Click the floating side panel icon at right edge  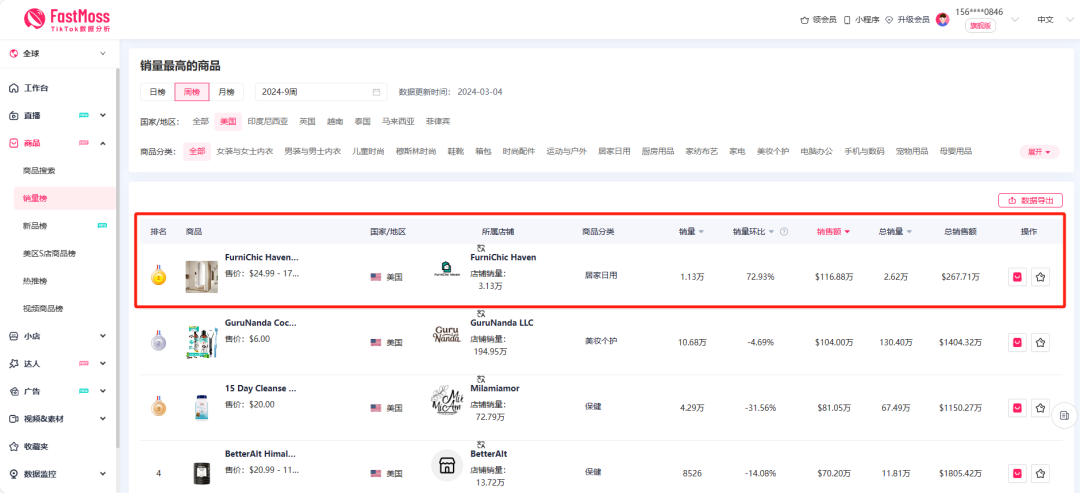(1064, 415)
